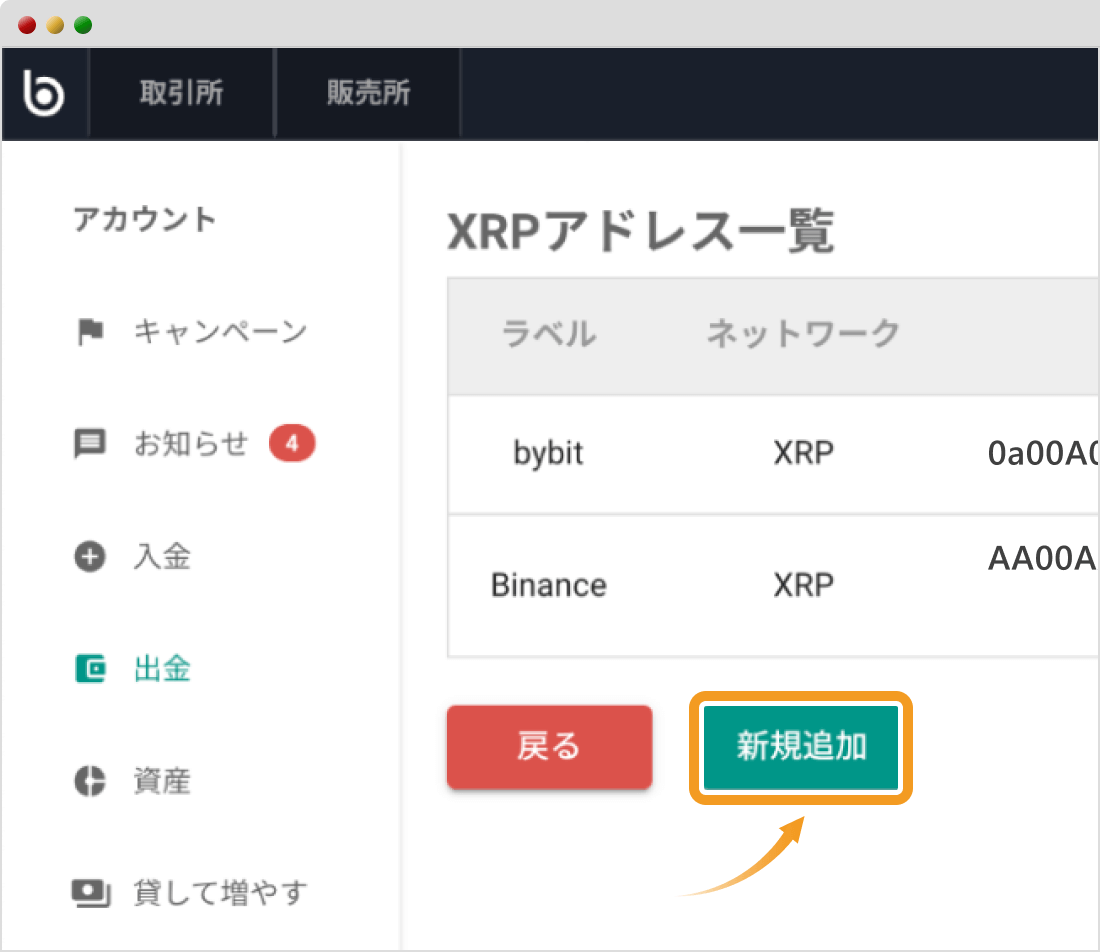Screen dimensions: 1100x952
Task: Click the 資産 pie chart icon
Action: (x=90, y=781)
